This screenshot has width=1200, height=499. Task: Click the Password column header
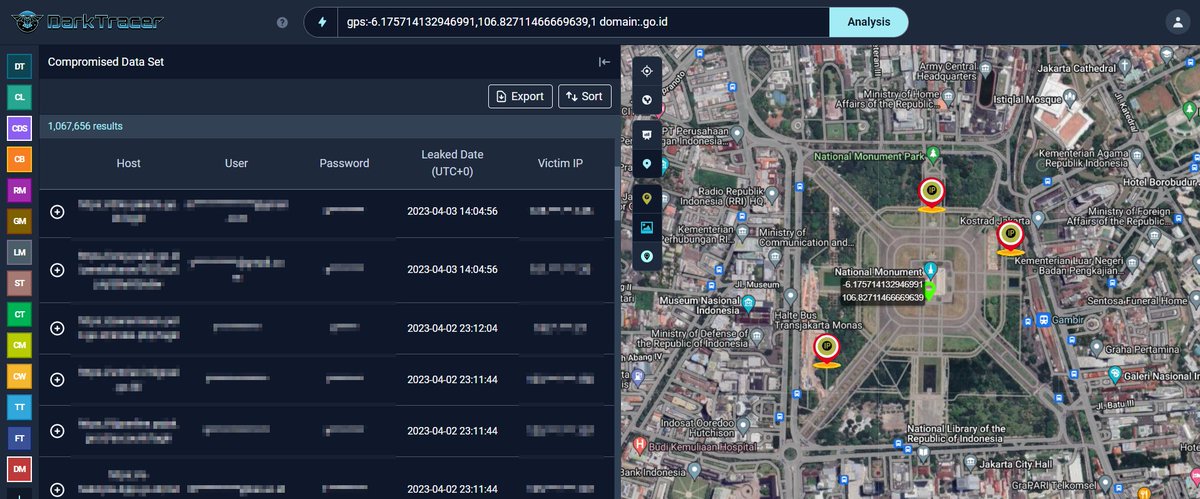point(344,163)
